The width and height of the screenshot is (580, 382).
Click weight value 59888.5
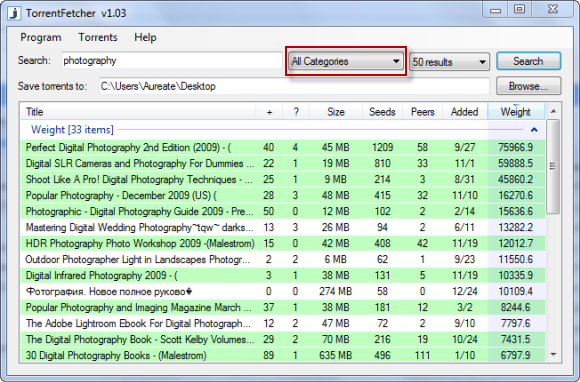tap(515, 163)
